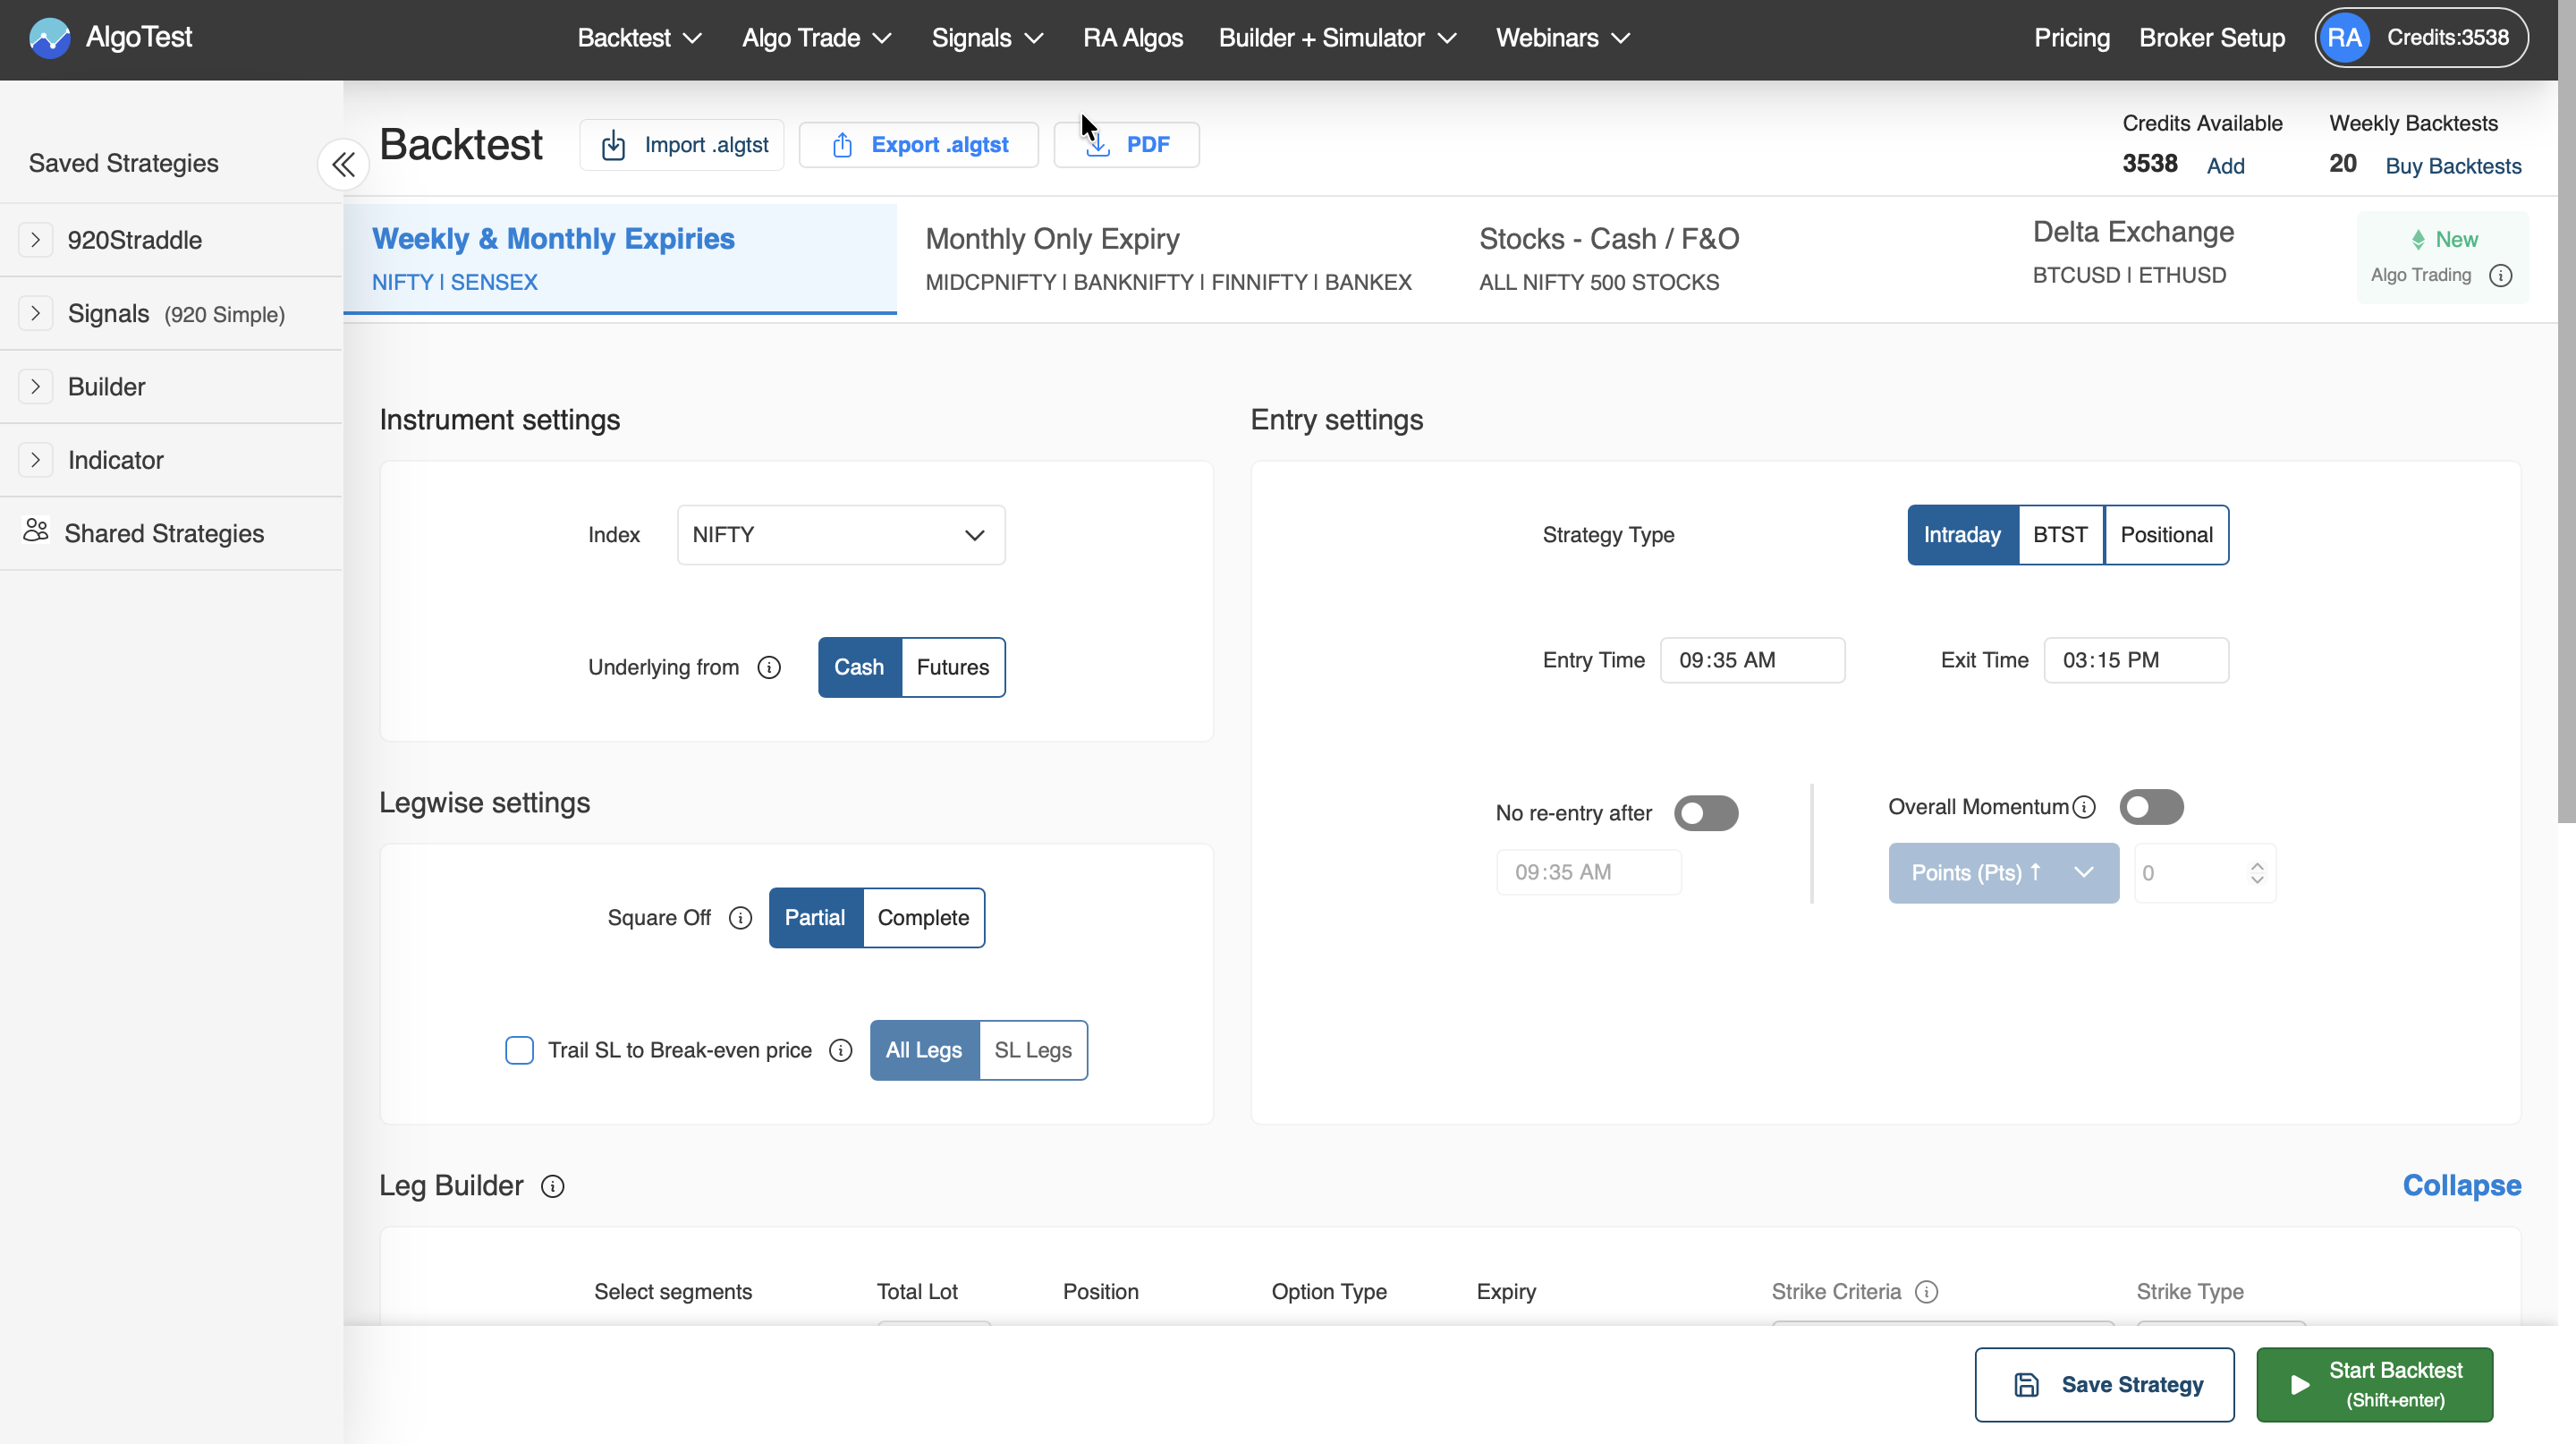Click info icon next to Leg Builder
The image size is (2576, 1444).
(x=552, y=1186)
